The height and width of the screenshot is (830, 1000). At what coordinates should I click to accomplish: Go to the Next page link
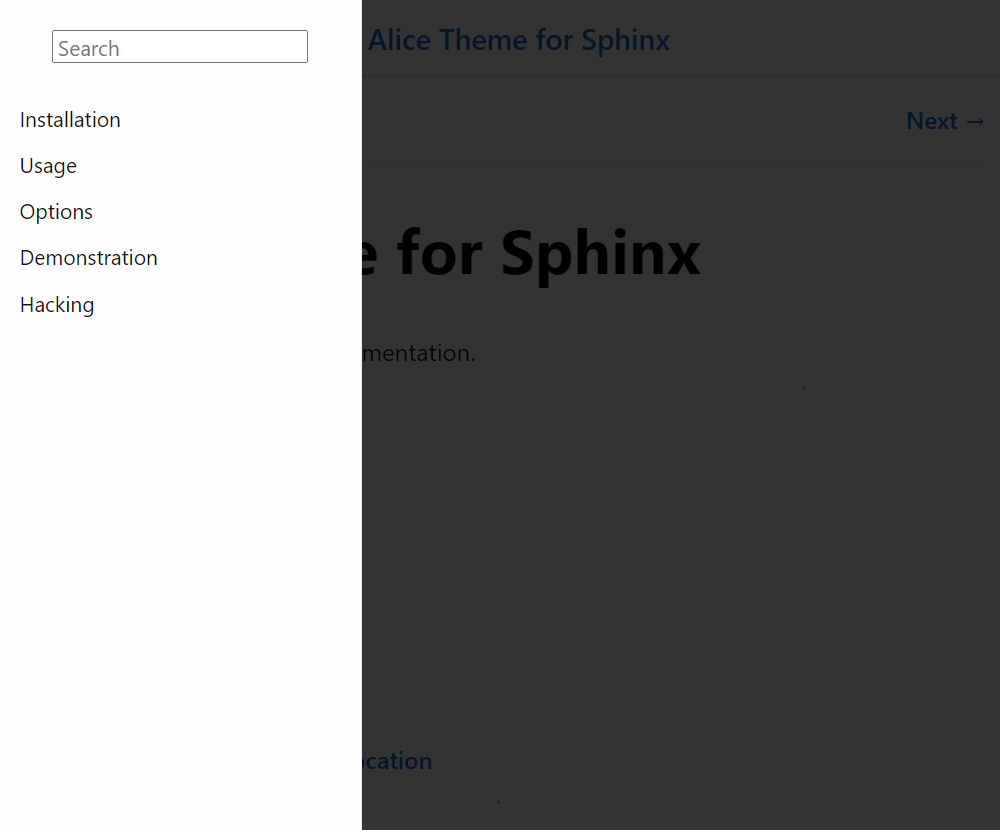pyautogui.click(x=946, y=121)
